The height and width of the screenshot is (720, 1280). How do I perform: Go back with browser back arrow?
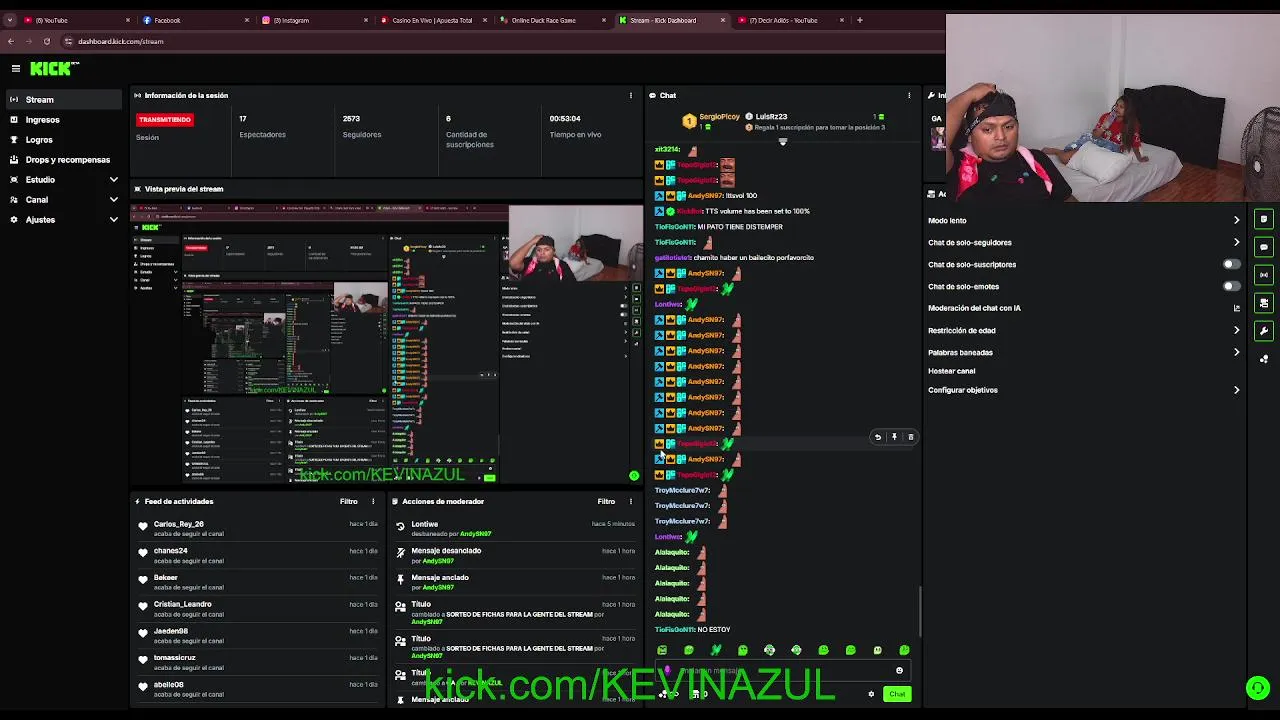click(x=10, y=41)
